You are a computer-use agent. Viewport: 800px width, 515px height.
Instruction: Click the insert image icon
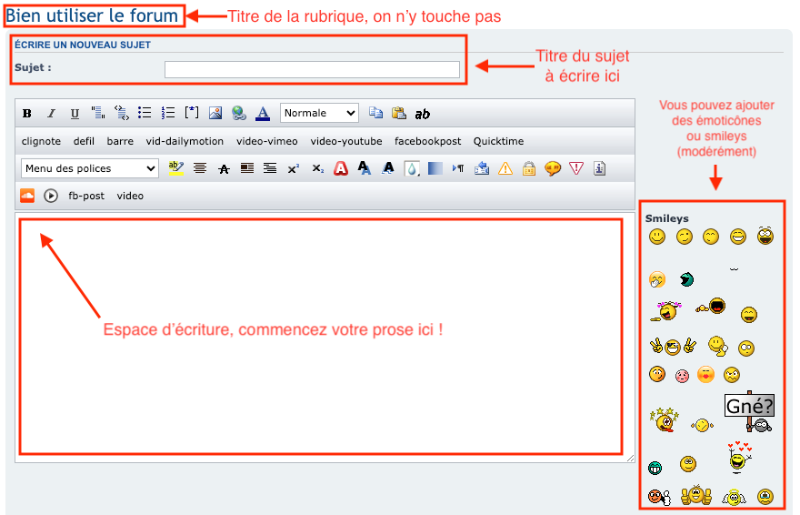tap(215, 114)
